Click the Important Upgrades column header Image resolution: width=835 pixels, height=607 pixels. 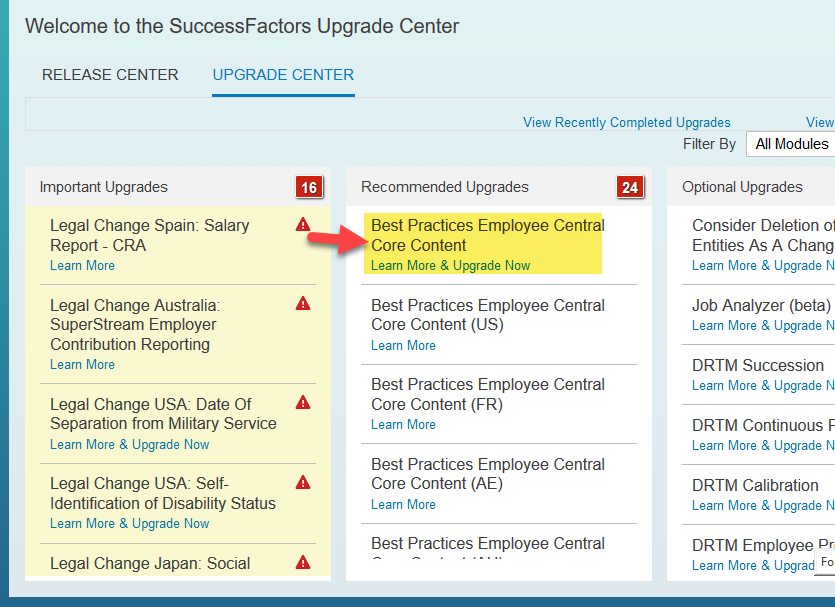(x=103, y=187)
